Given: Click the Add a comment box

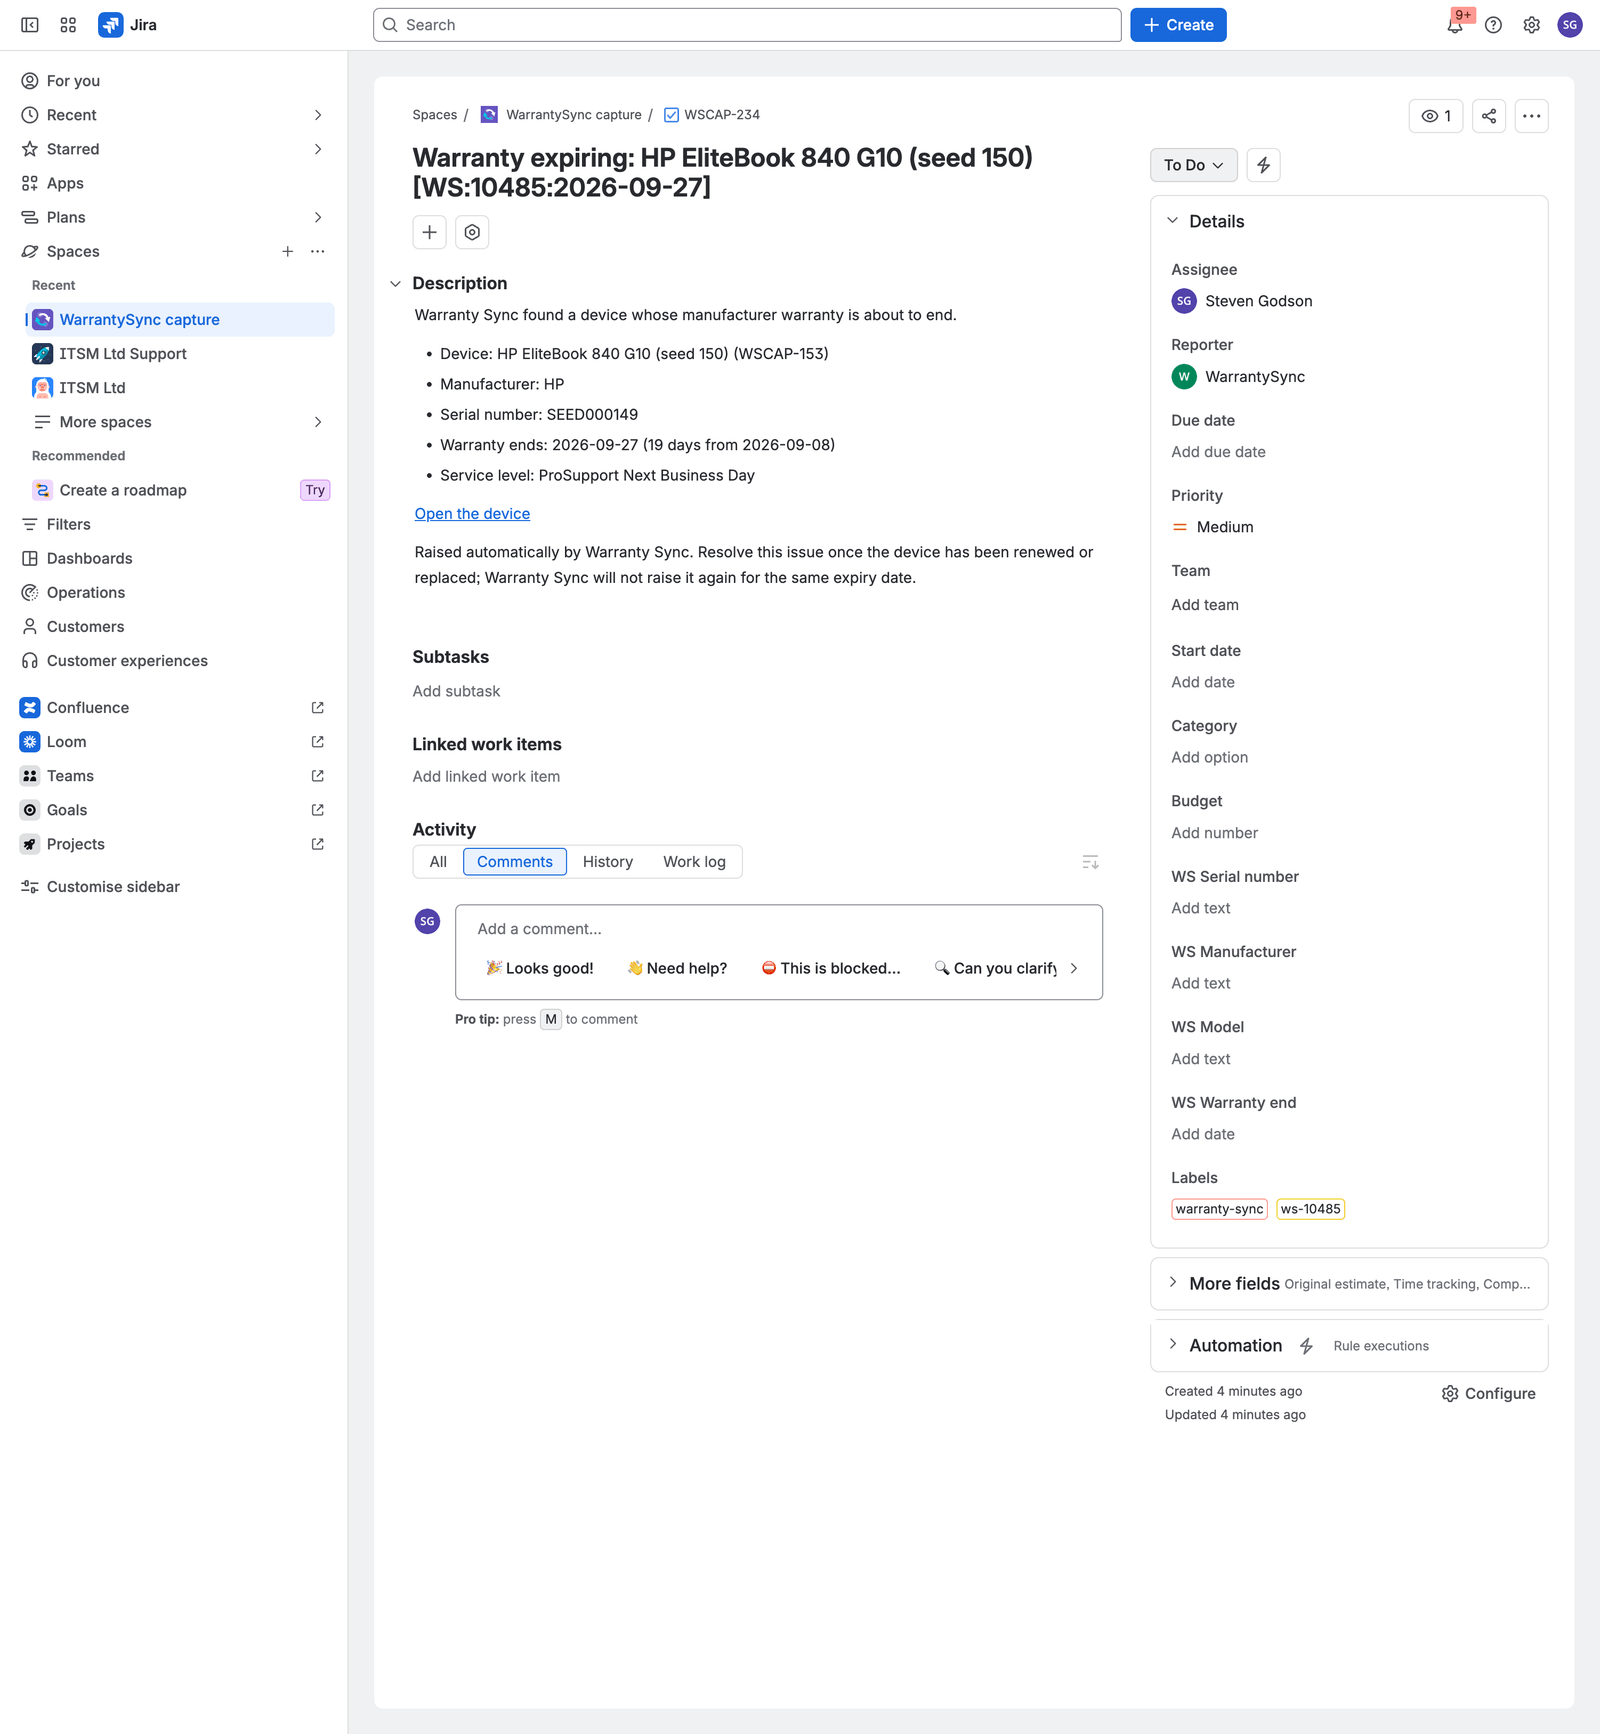Looking at the screenshot, I should 778,929.
